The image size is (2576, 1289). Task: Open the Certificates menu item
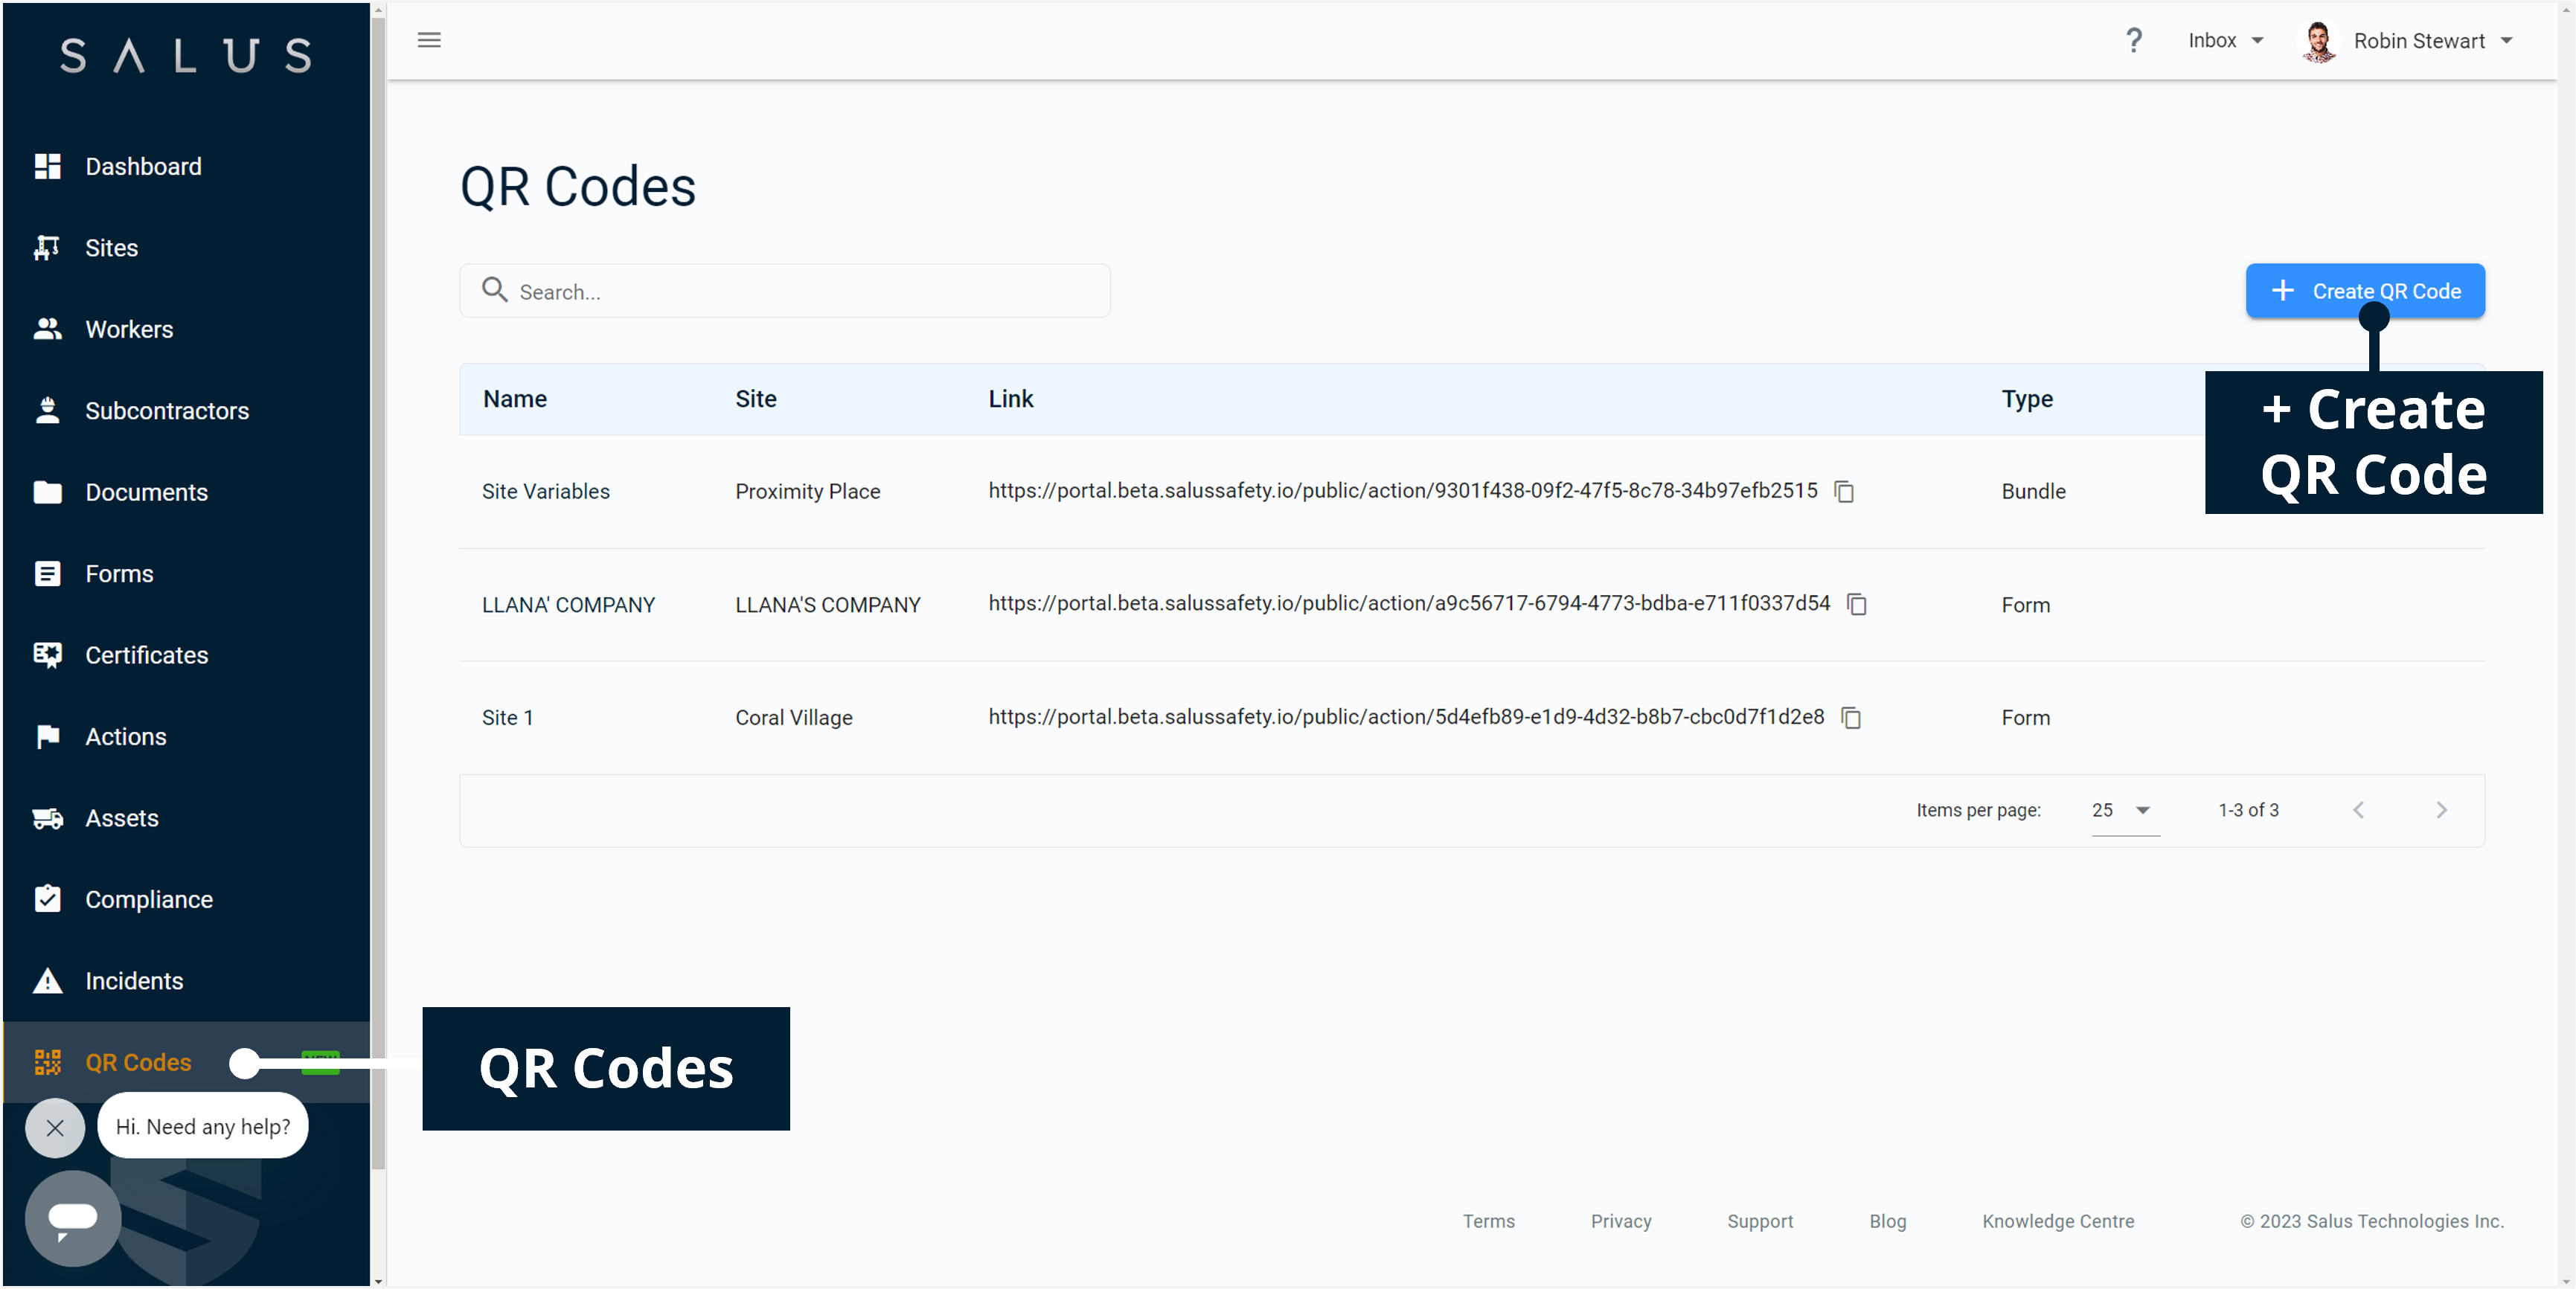coord(146,655)
